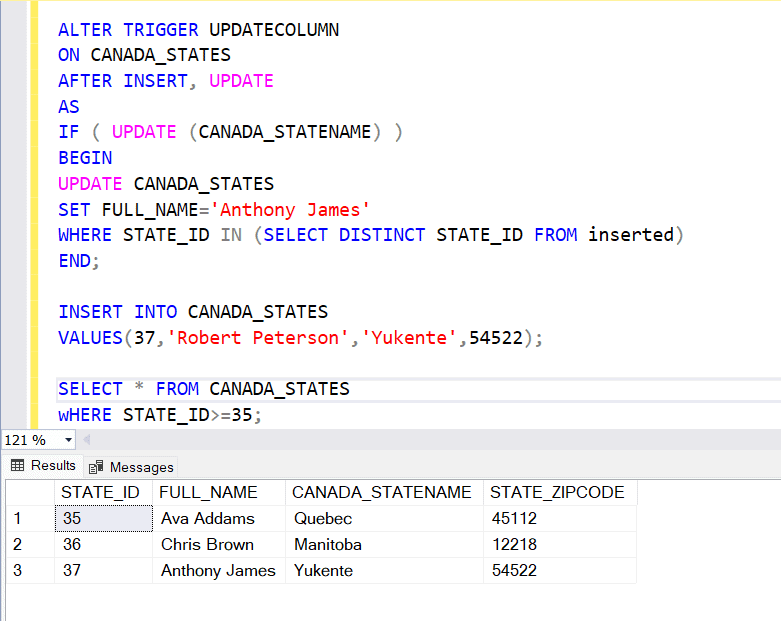Switch to the Results tab
Screen dimensions: 781x621
tap(43, 466)
